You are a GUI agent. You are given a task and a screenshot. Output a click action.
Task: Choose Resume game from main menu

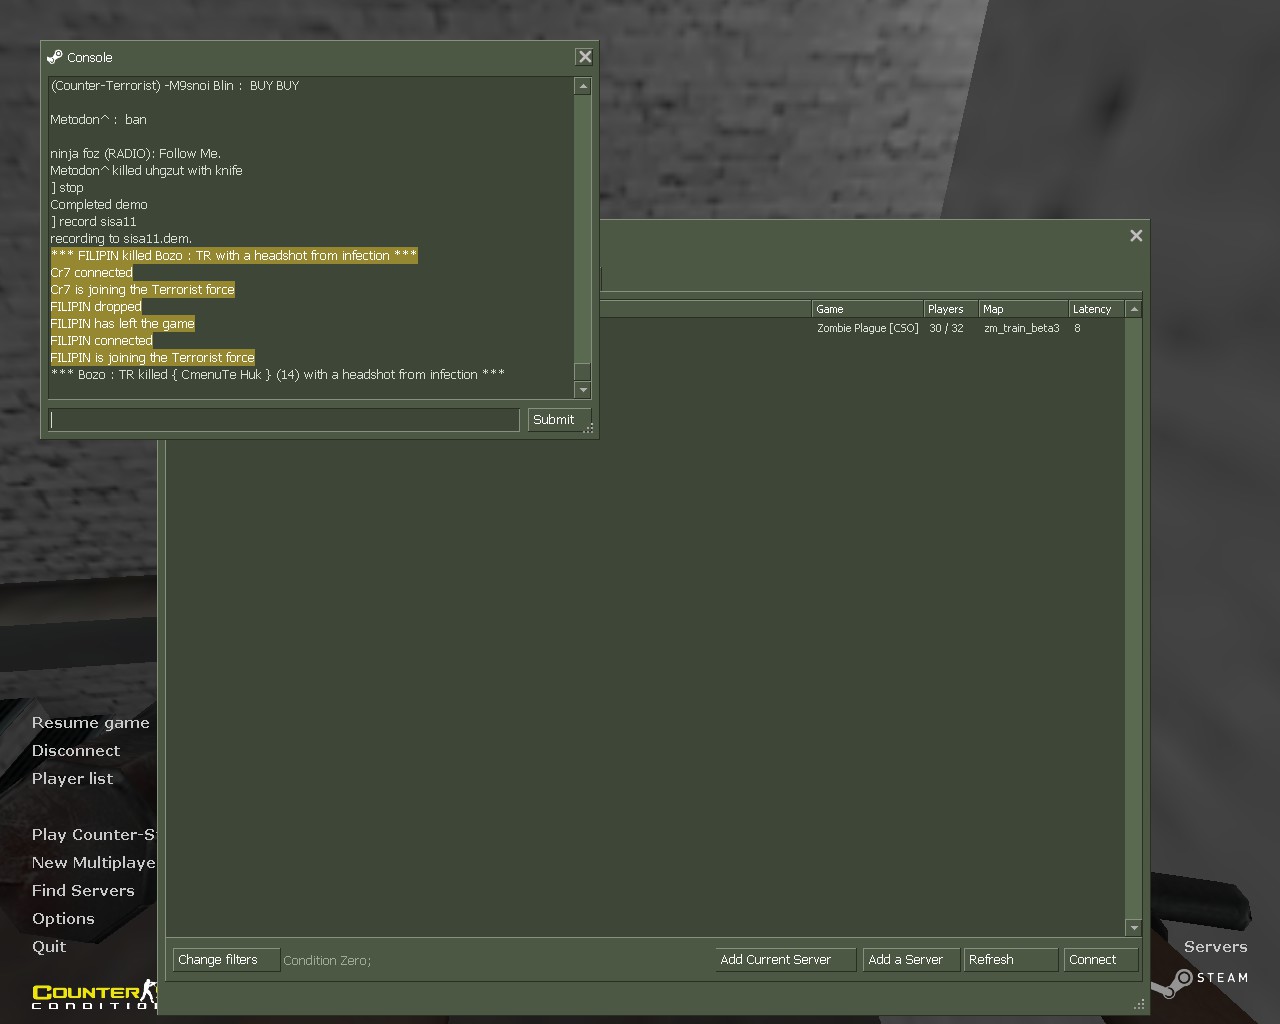[x=90, y=723]
